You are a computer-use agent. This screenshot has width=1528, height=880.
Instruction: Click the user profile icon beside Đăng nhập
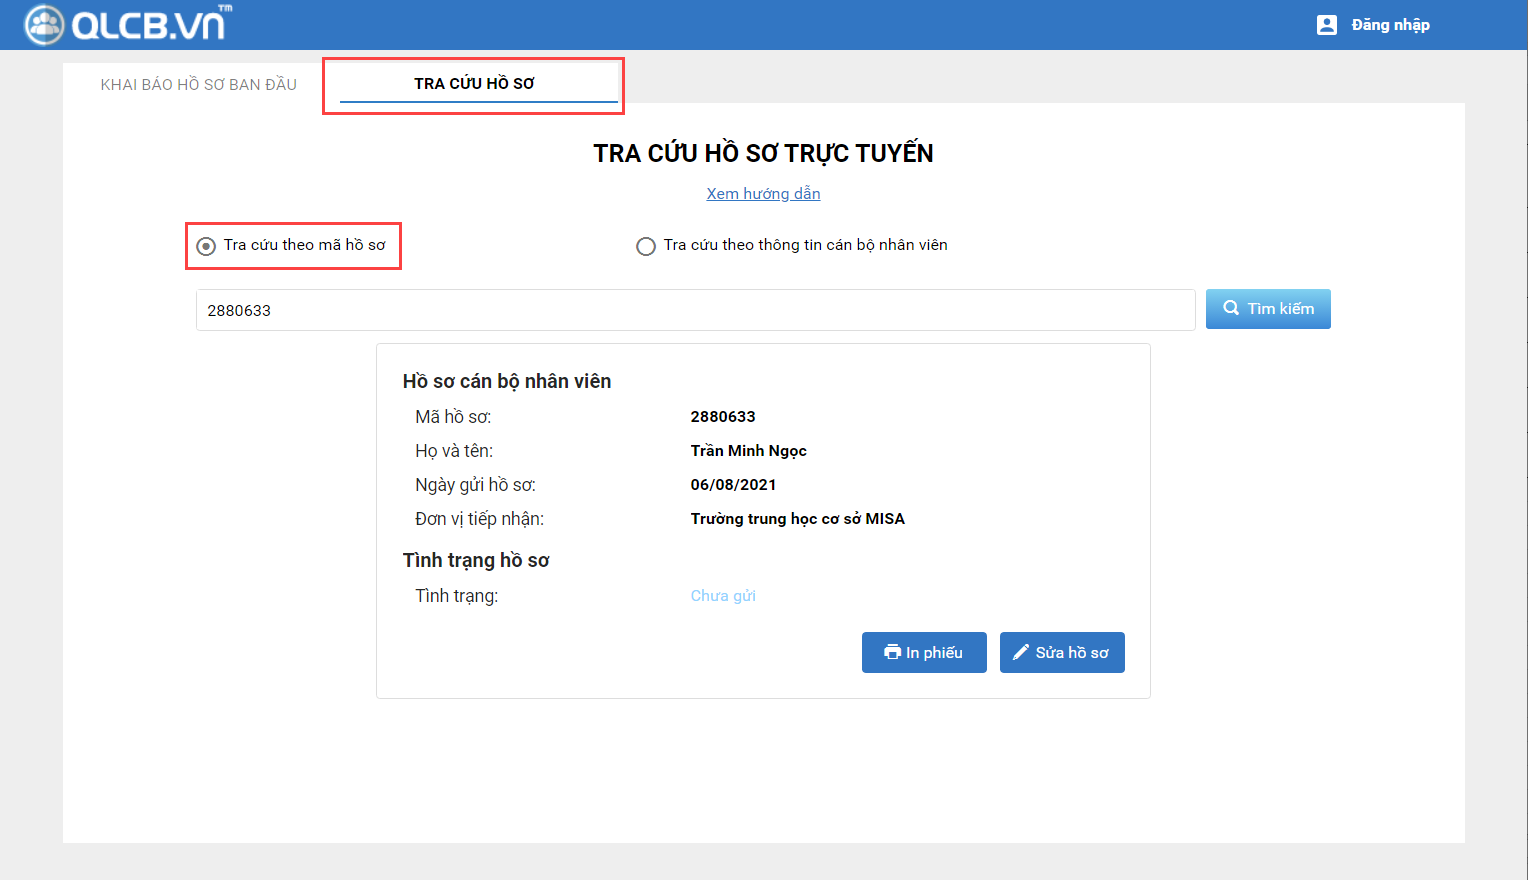1327,25
